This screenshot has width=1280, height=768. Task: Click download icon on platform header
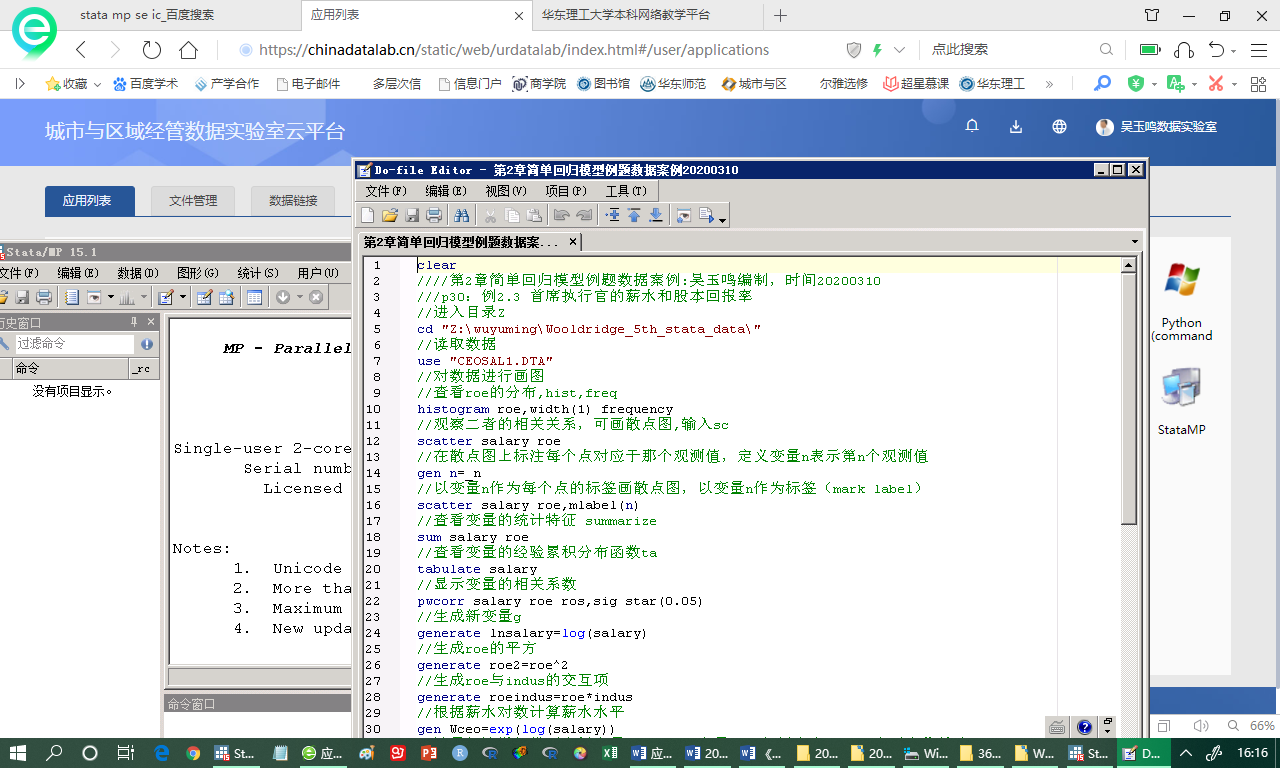1016,126
